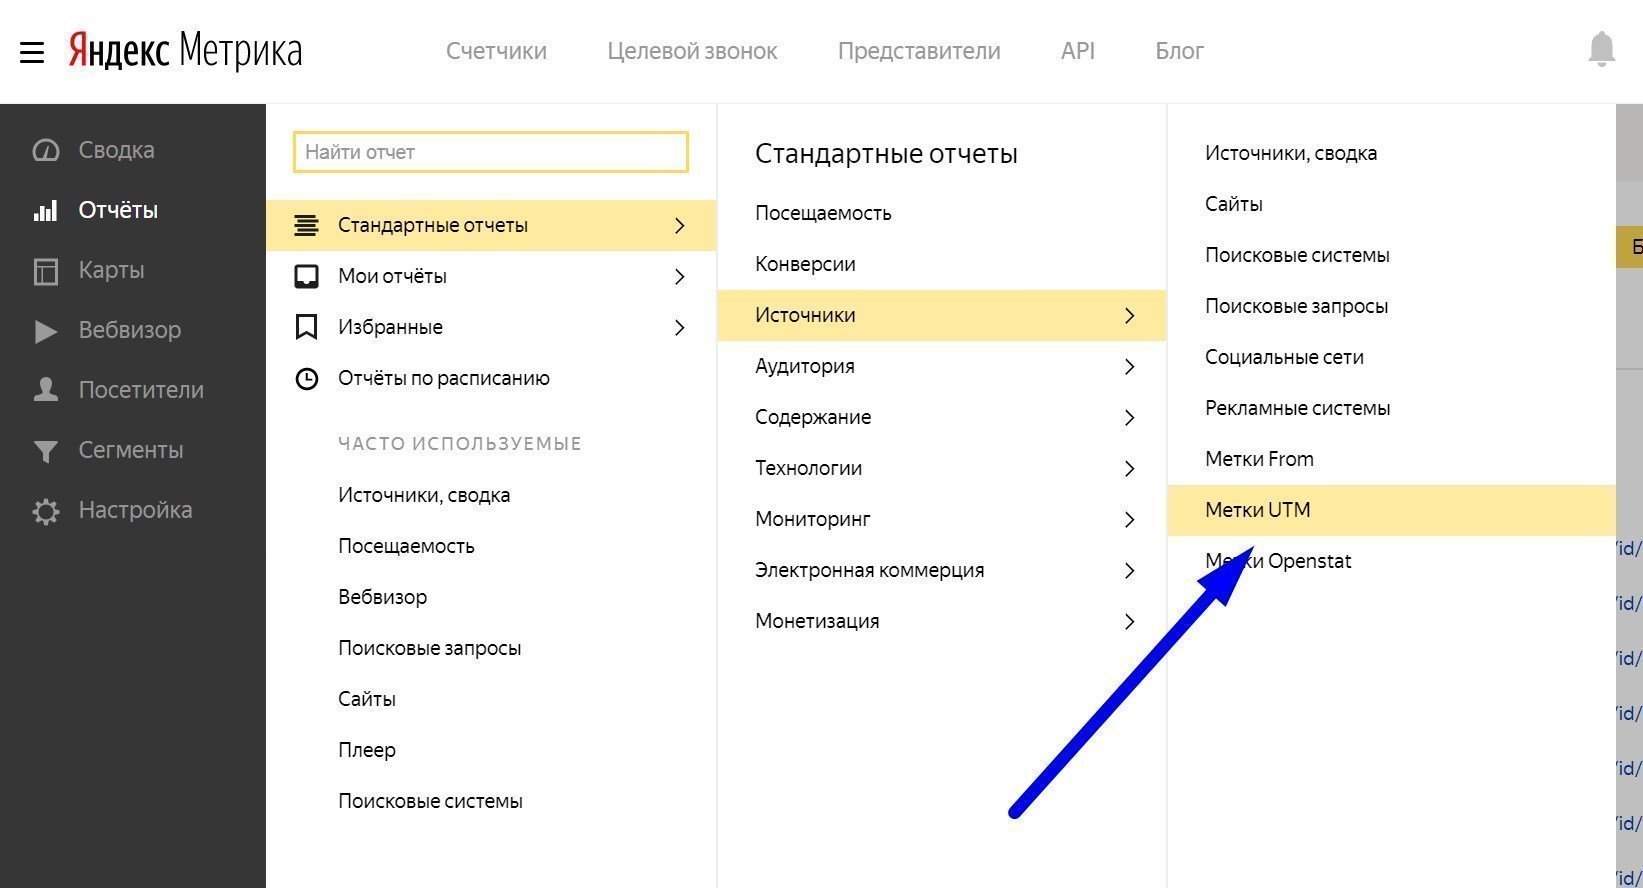1643x888 pixels.
Task: Expand Стандартные отчеты chevron
Action: point(680,226)
